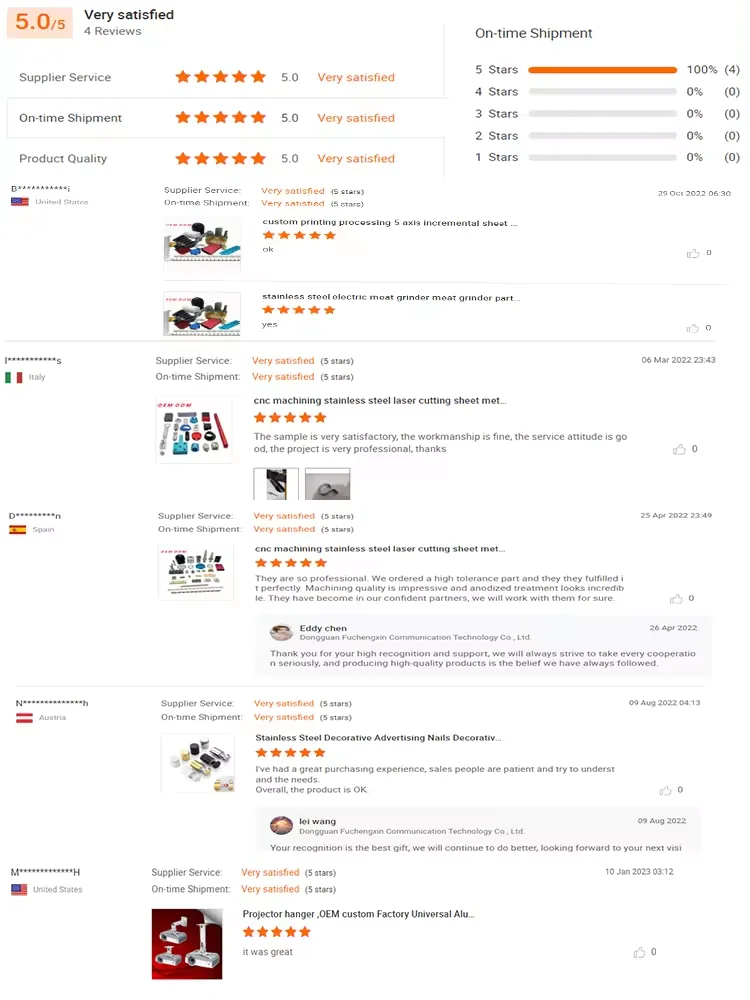Select the Supplier Service rating row
The image size is (750, 1000).
tap(225, 77)
